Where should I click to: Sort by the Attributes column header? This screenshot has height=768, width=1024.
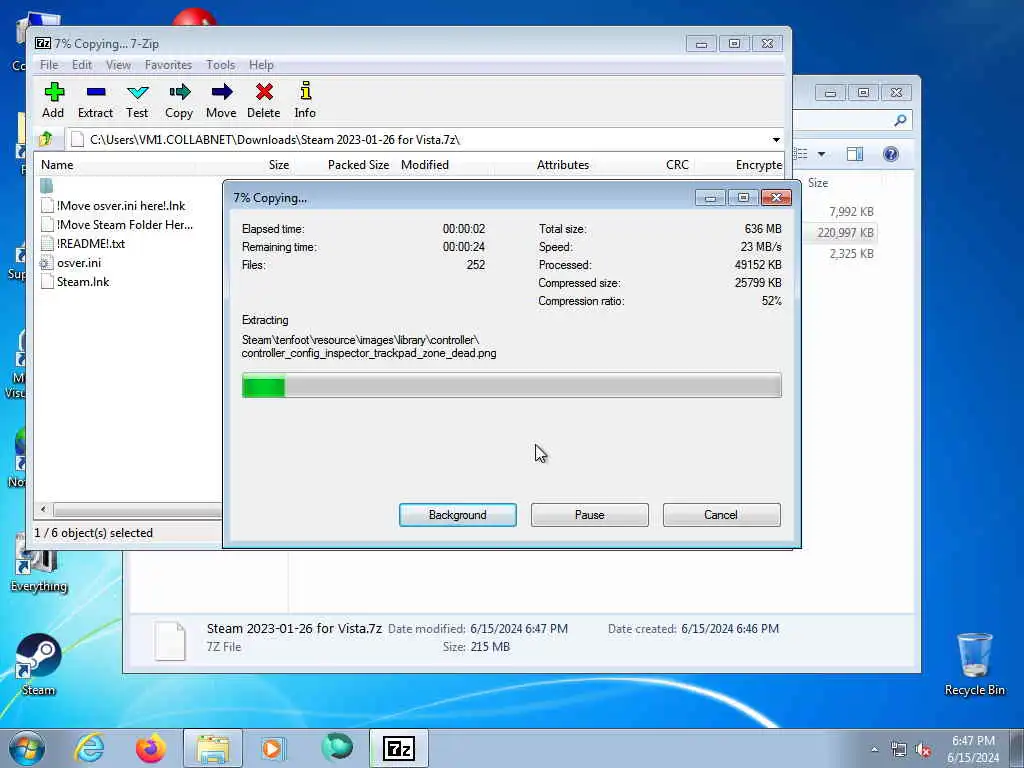(x=562, y=165)
